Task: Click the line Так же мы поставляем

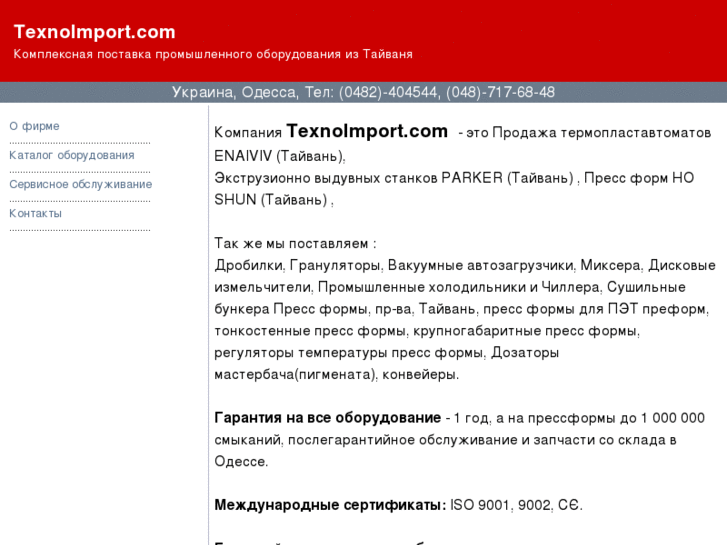Action: [x=295, y=243]
